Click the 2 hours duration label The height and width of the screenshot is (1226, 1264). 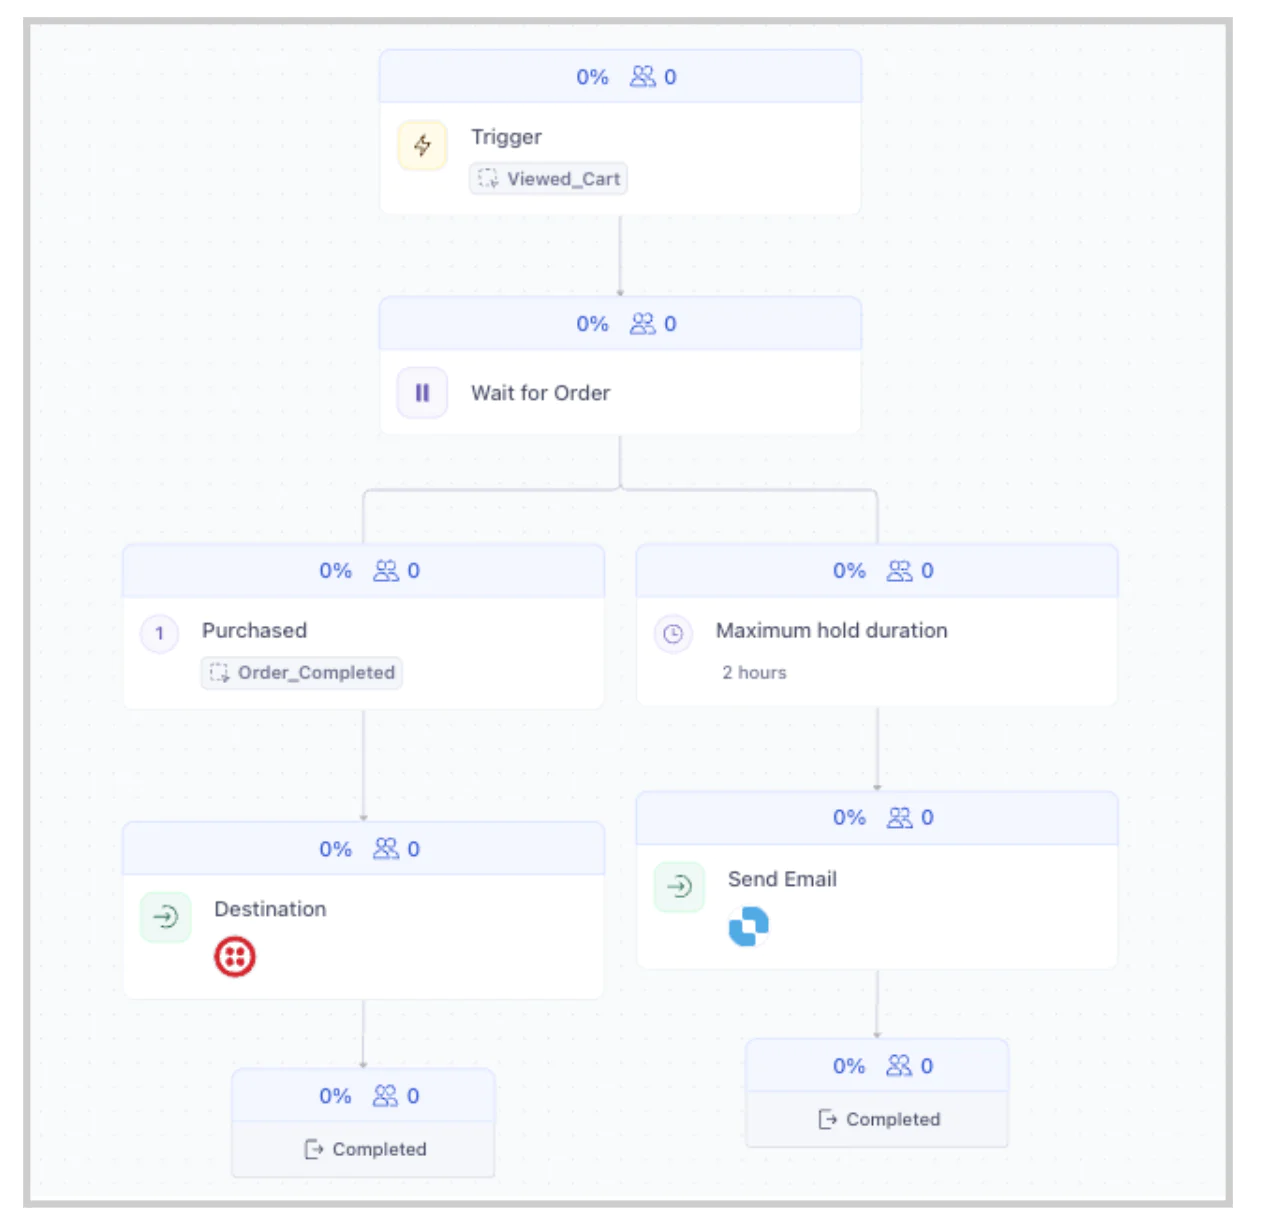click(x=755, y=672)
